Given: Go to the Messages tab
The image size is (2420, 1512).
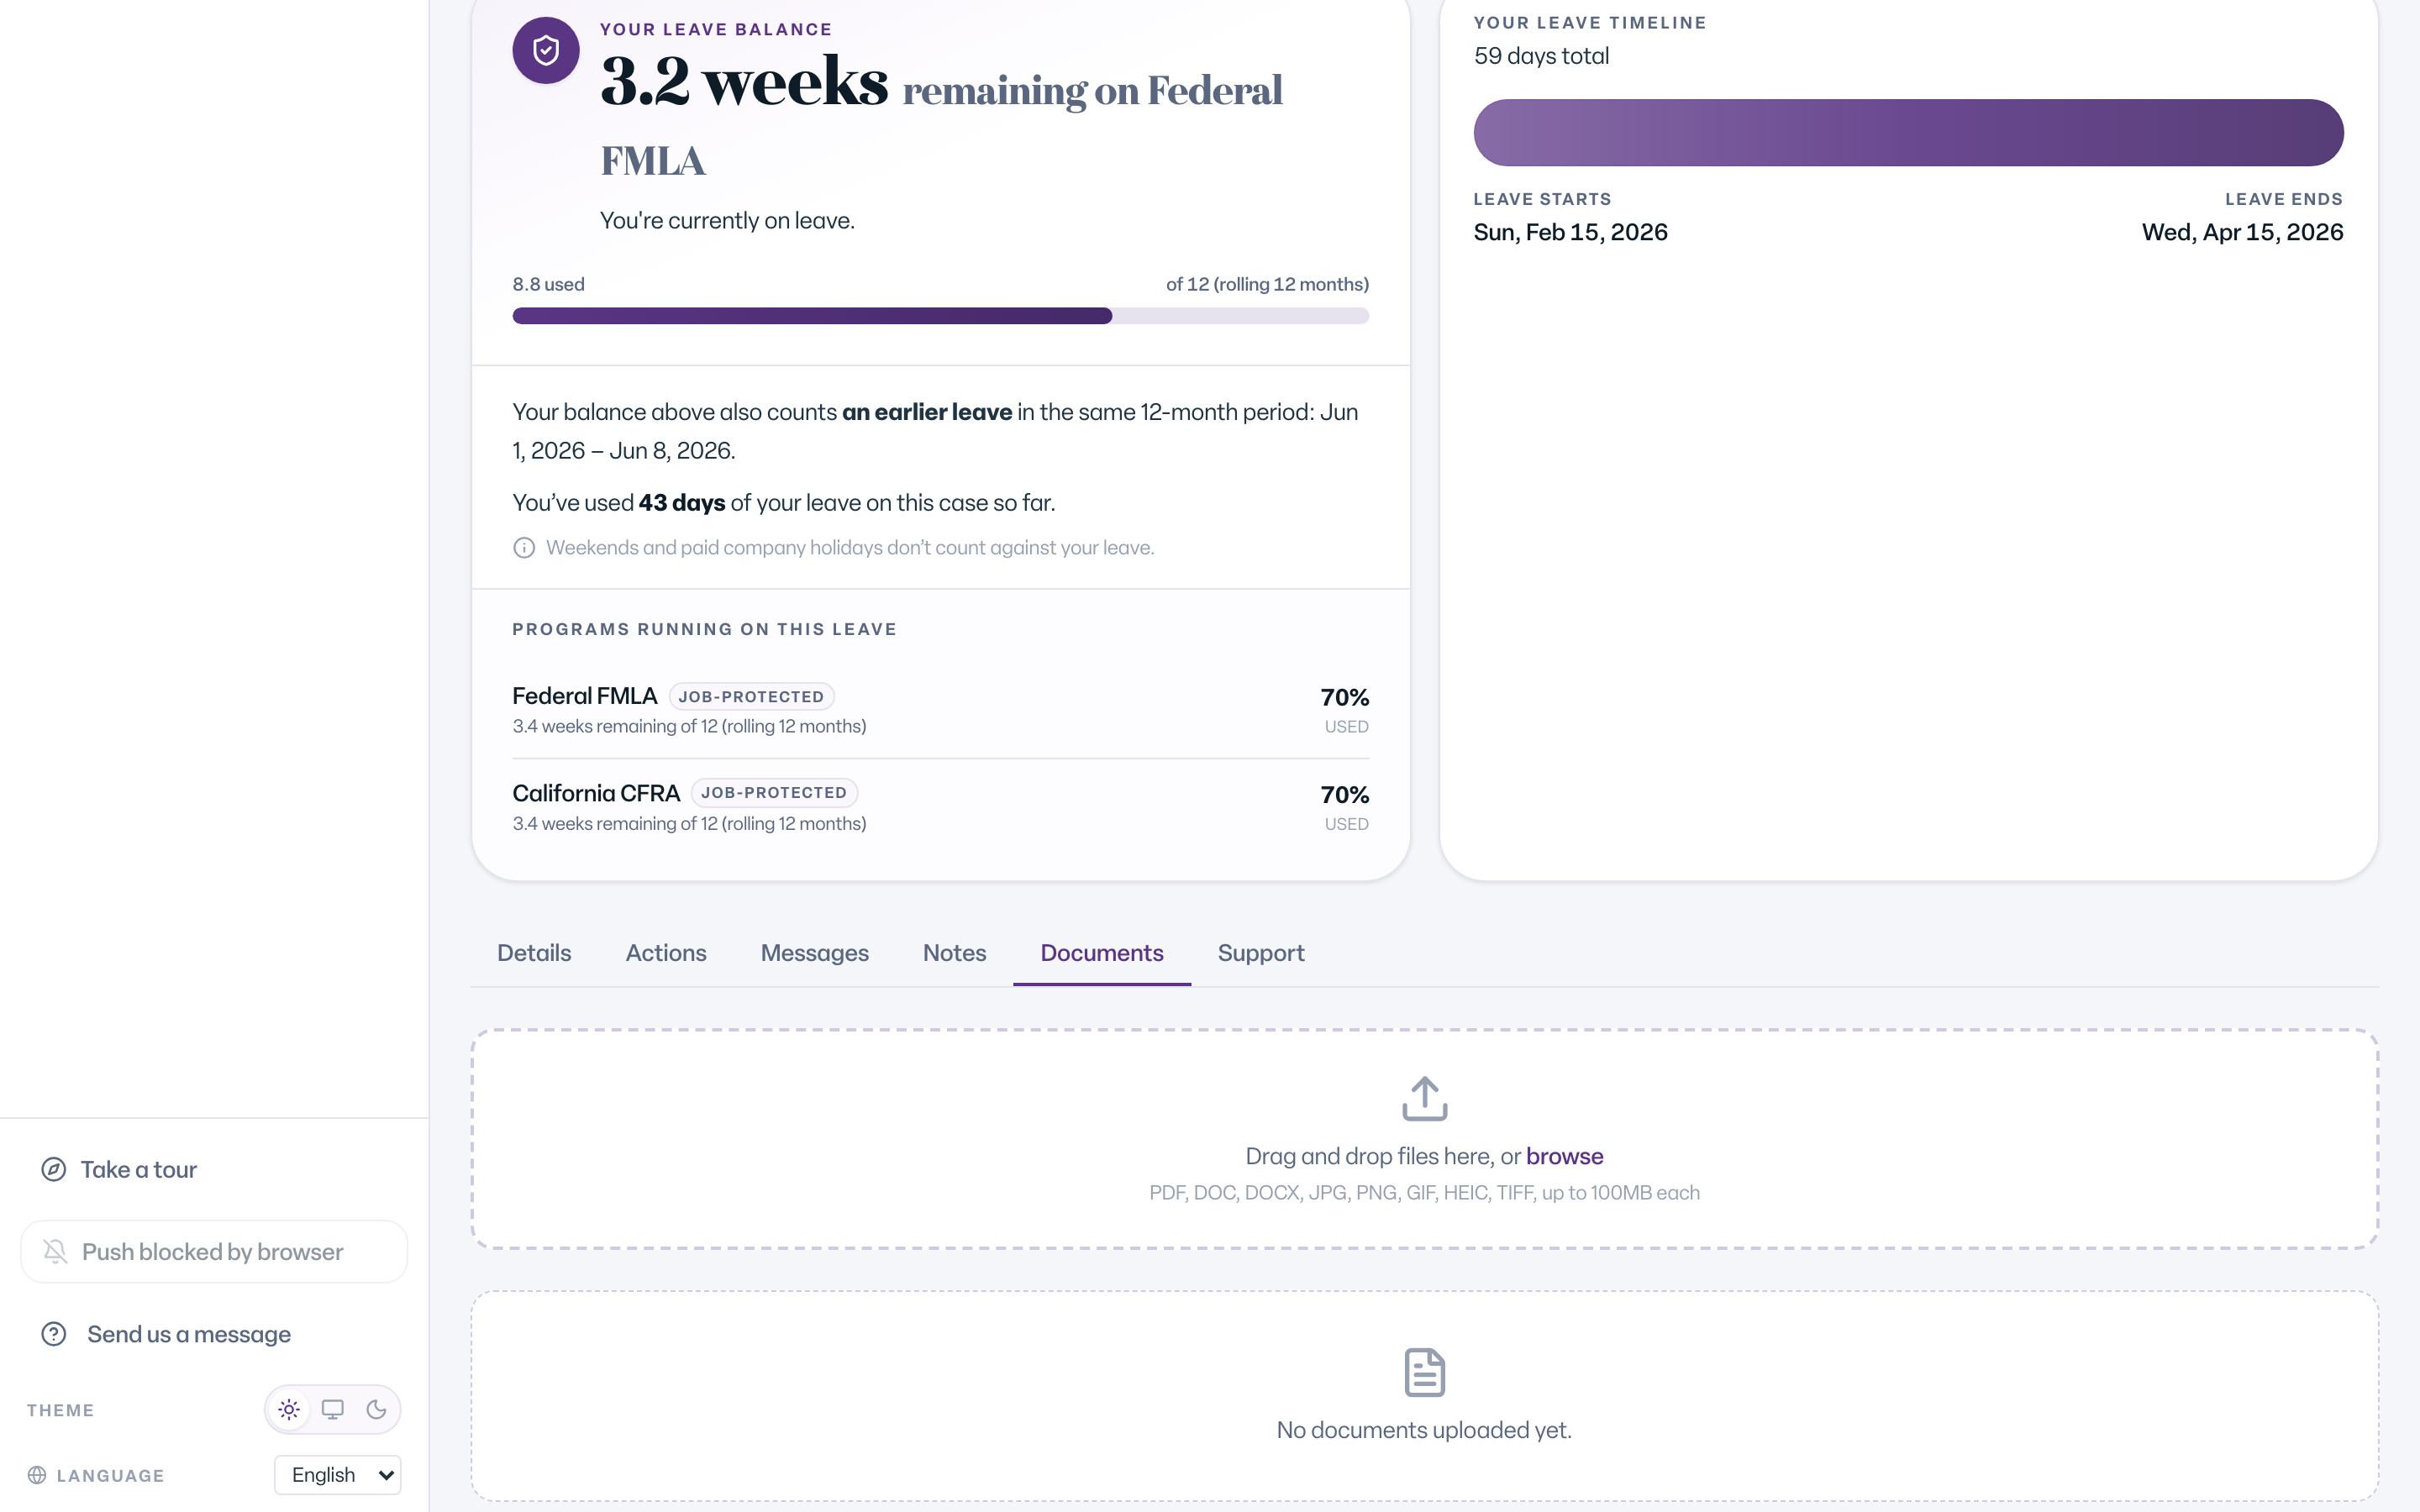Looking at the screenshot, I should click(x=815, y=953).
